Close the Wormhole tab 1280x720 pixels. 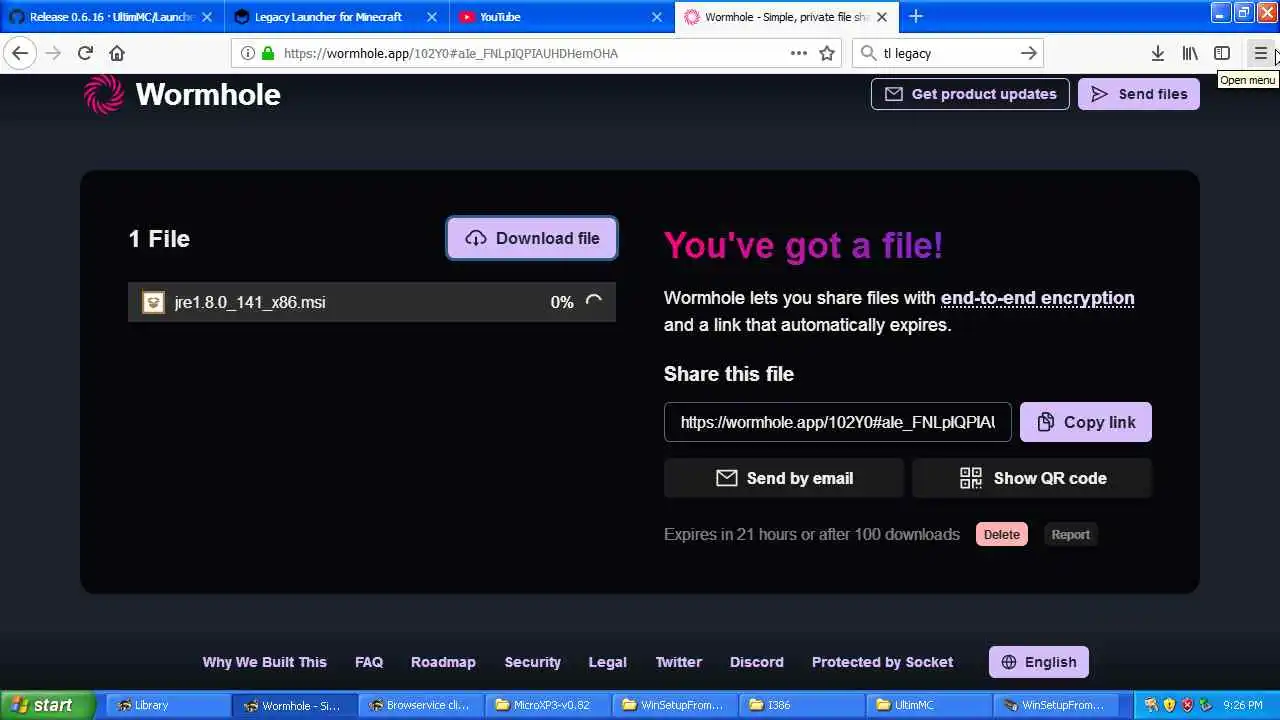882,17
